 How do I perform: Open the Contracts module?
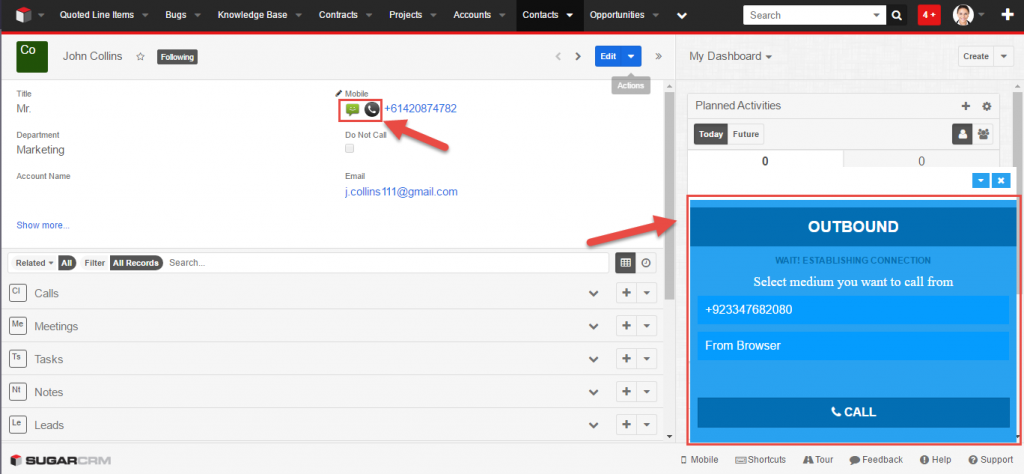point(338,14)
